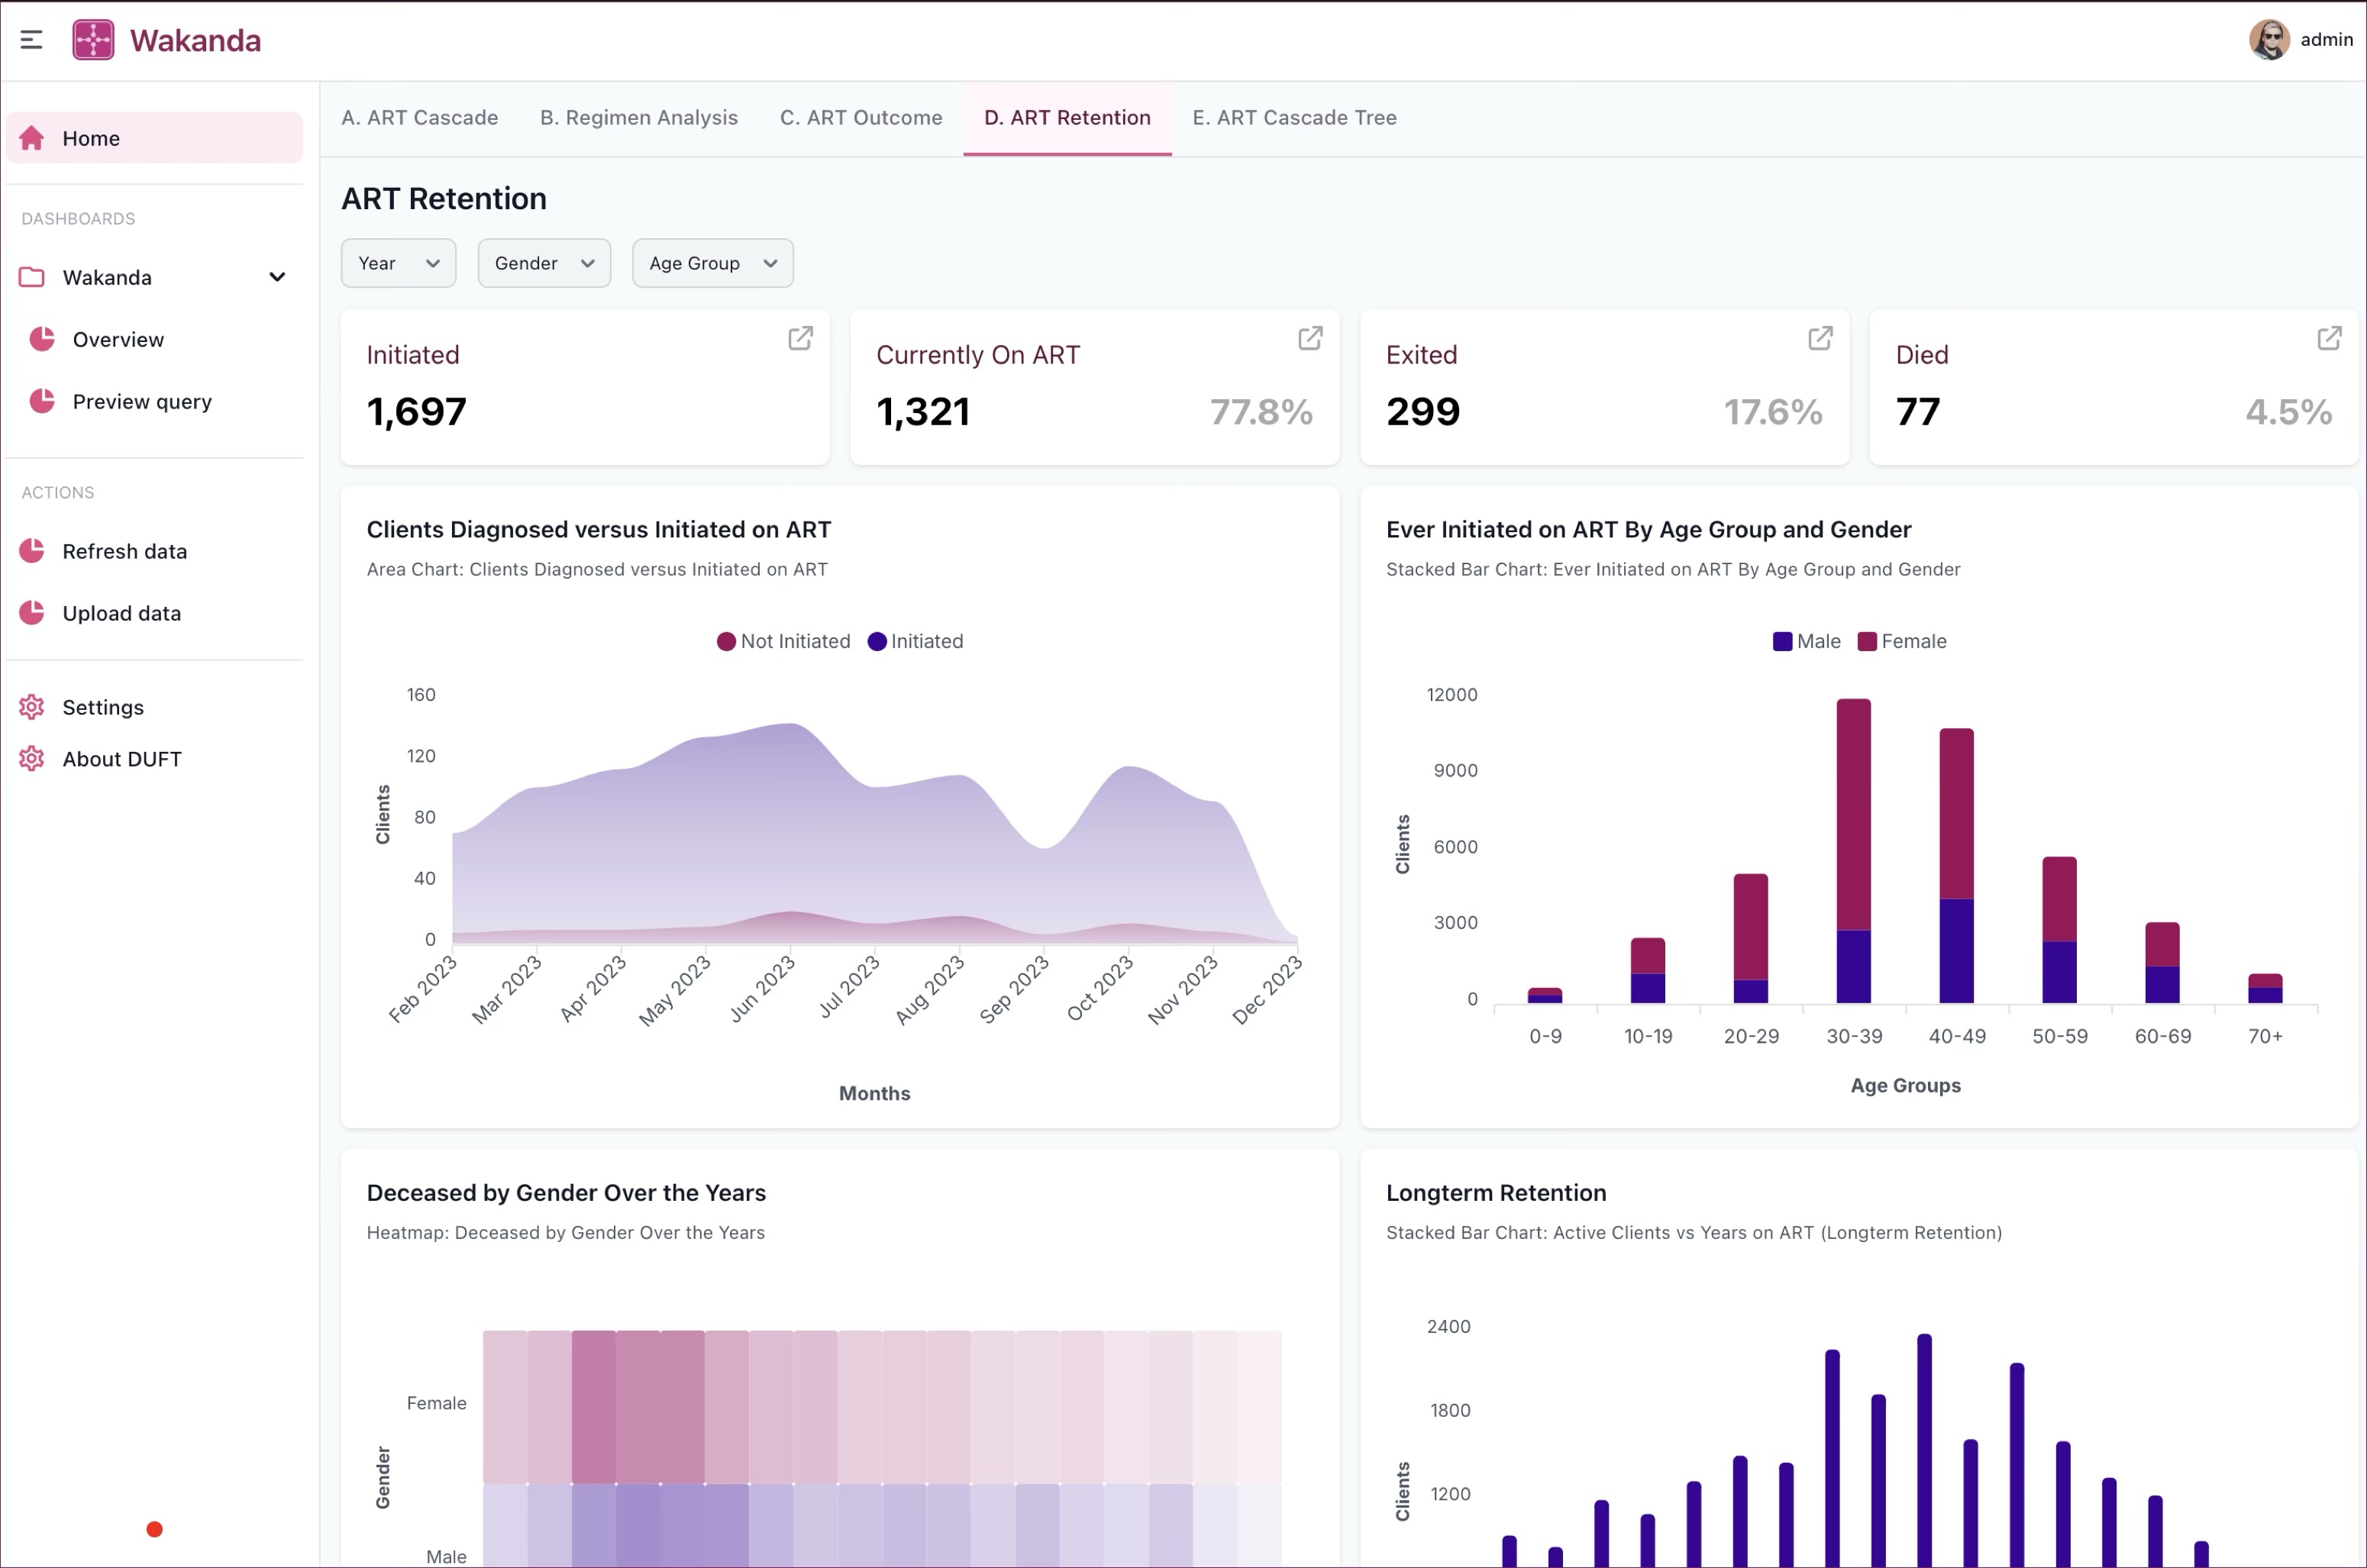Screen dimensions: 2367x1568
Task: Click the darkest Female heatmap cell
Action: [593, 1406]
